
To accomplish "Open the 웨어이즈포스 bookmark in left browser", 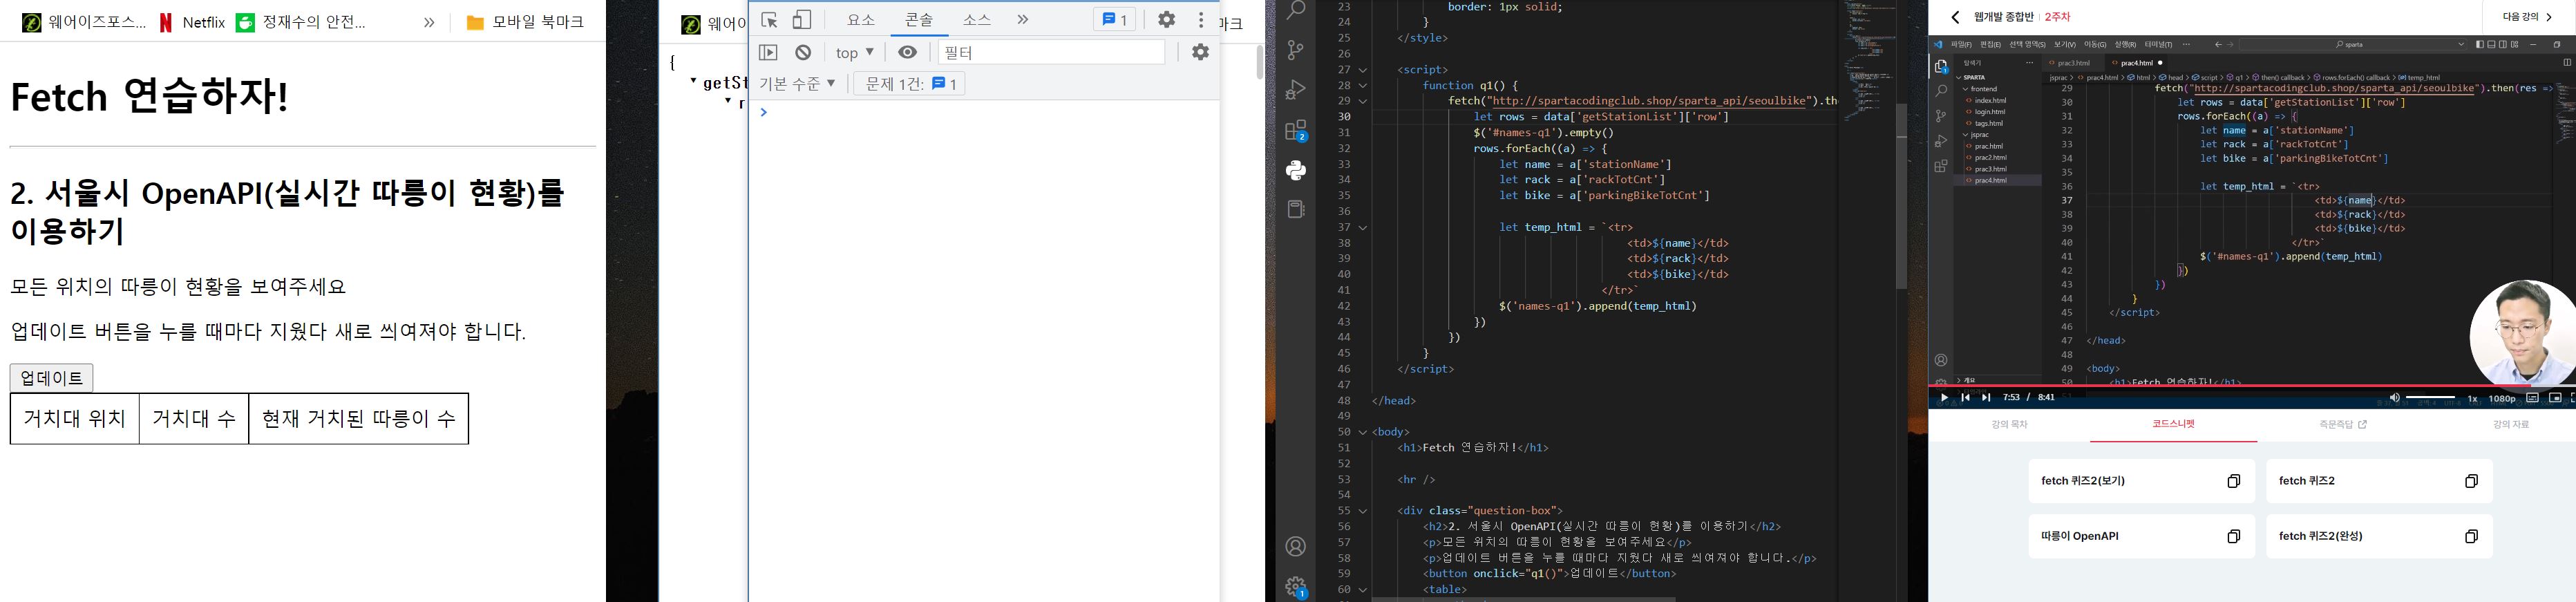I will click(84, 22).
